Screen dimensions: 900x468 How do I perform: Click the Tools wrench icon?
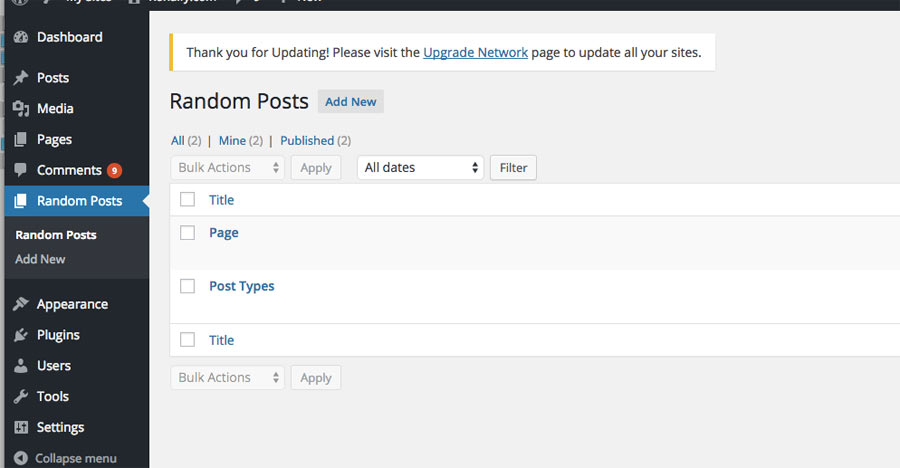21,397
